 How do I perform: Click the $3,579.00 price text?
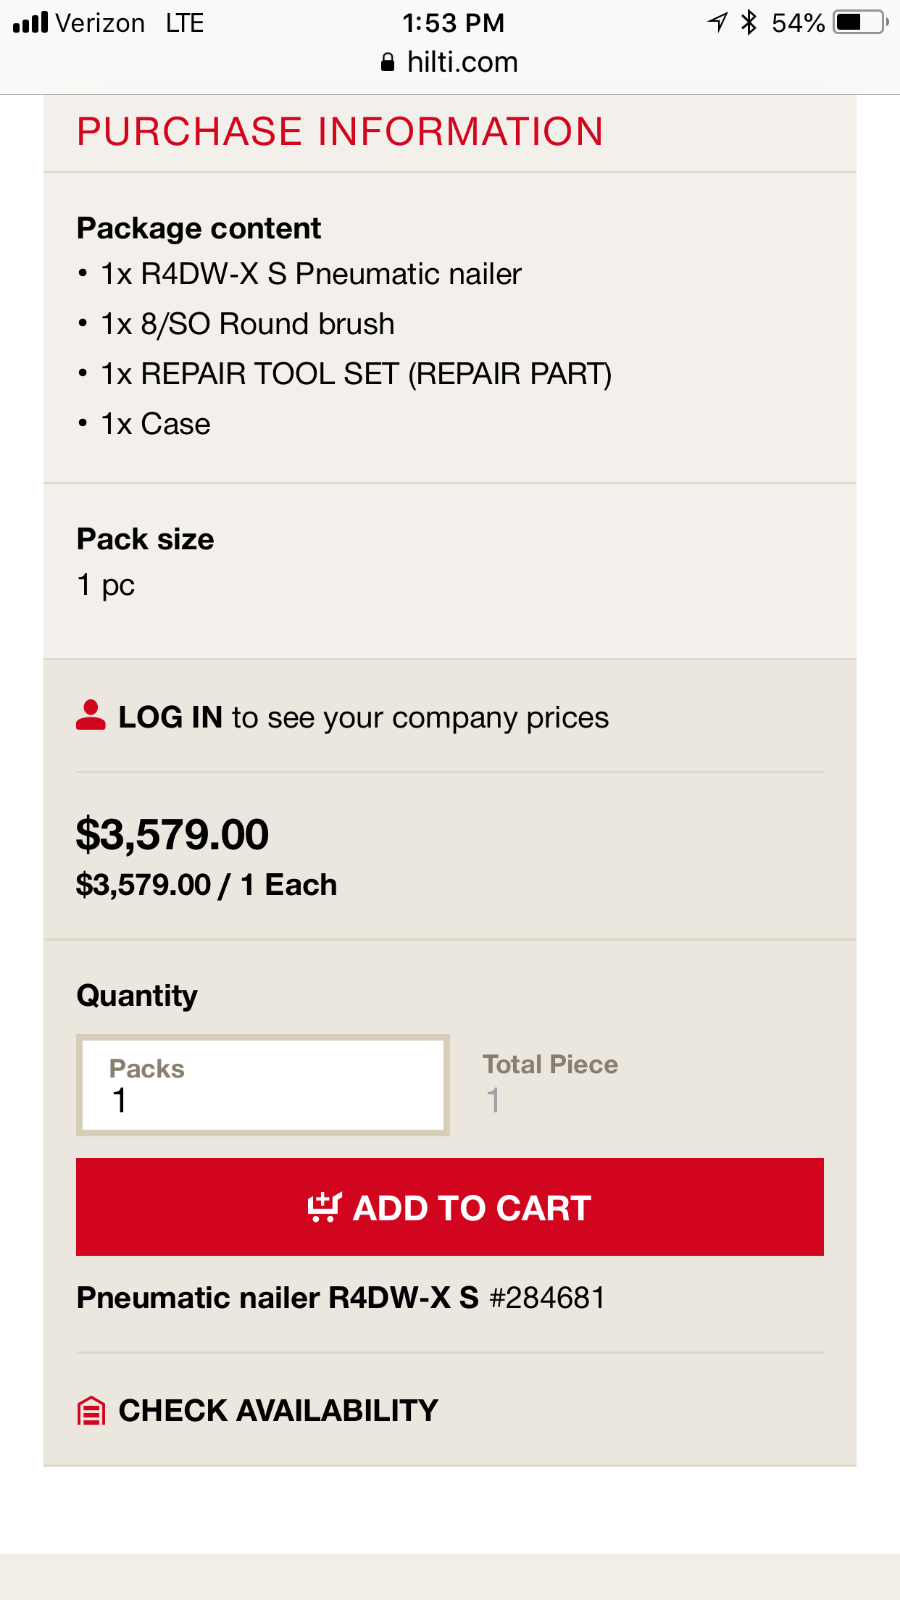coord(172,834)
